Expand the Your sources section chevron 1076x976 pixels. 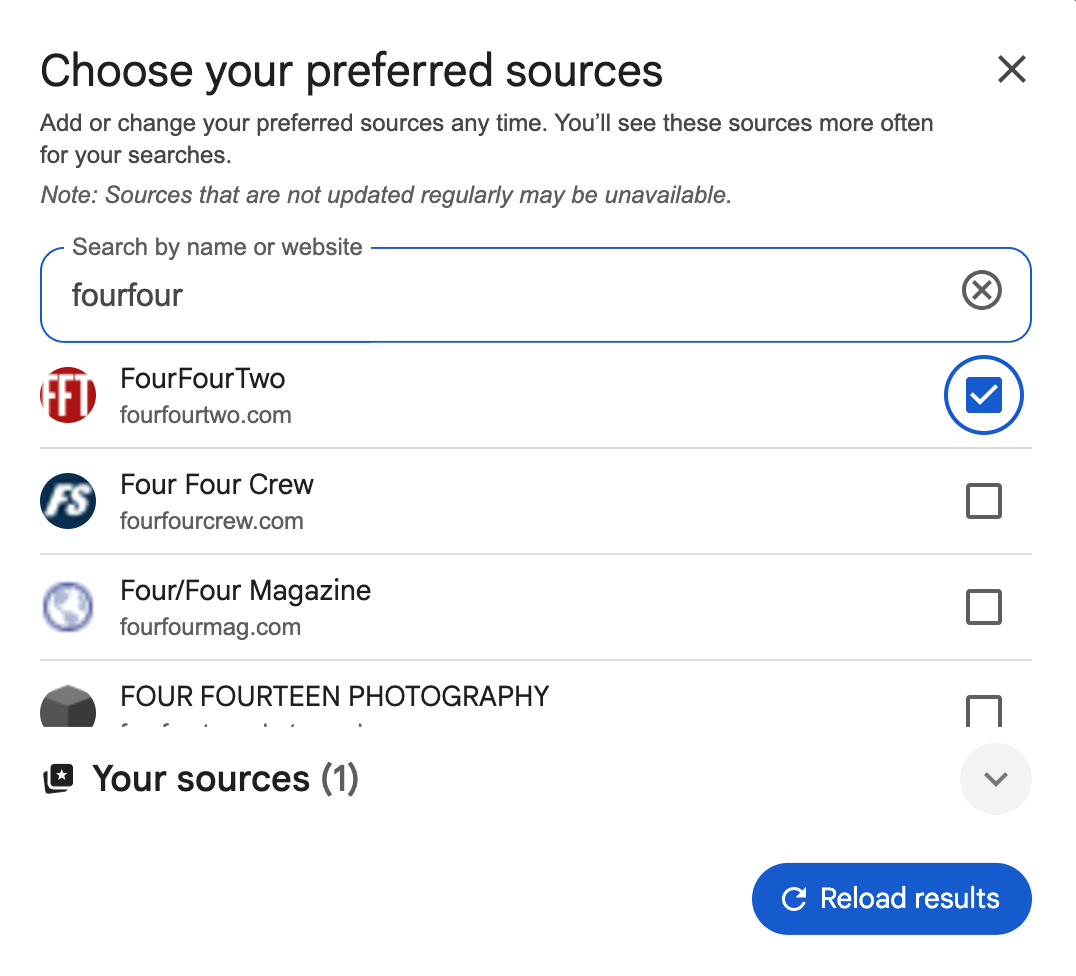click(995, 779)
